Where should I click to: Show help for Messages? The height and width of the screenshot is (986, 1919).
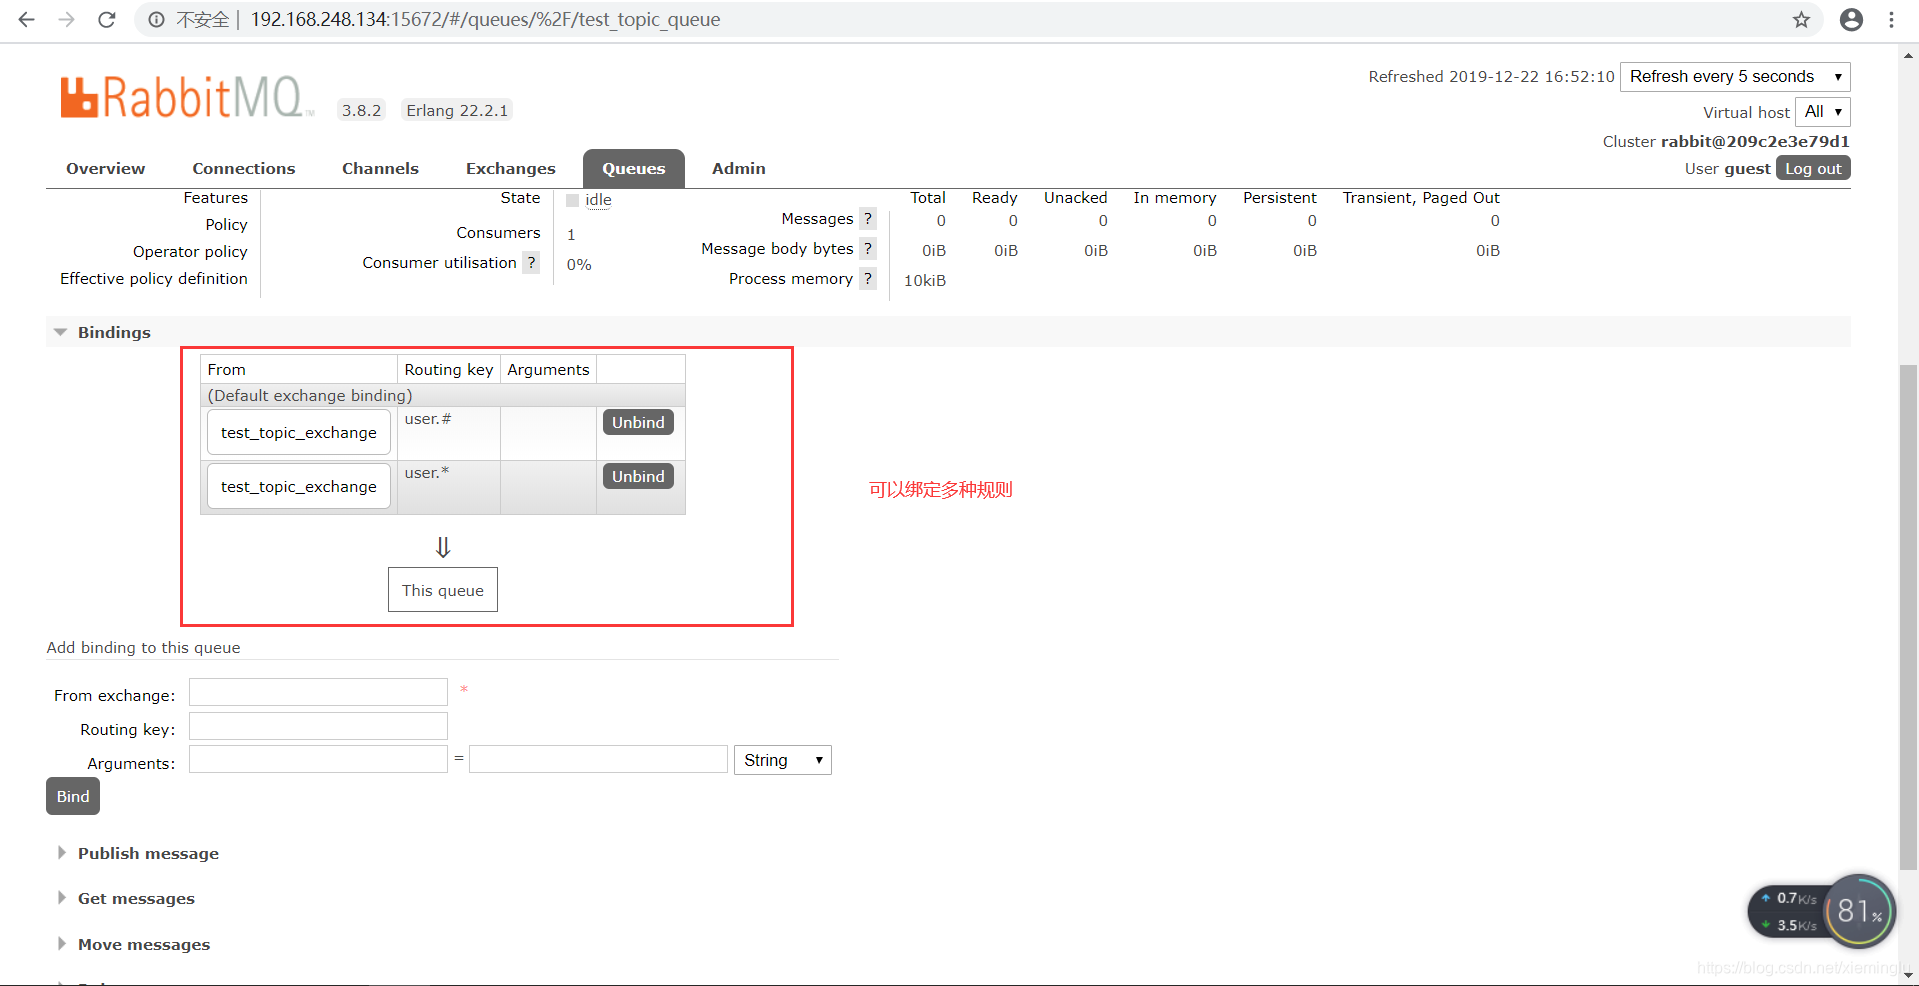(x=868, y=219)
